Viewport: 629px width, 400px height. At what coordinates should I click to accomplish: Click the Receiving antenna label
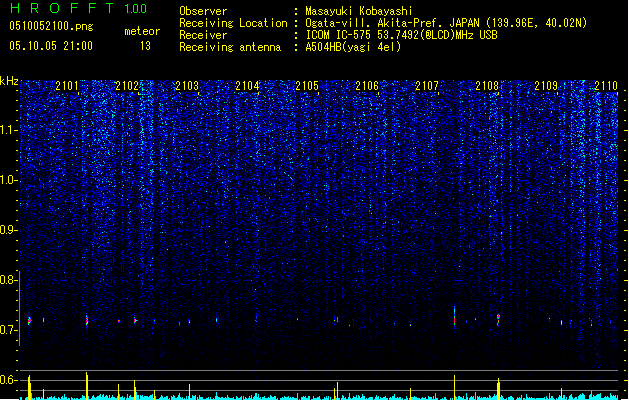click(x=230, y=47)
